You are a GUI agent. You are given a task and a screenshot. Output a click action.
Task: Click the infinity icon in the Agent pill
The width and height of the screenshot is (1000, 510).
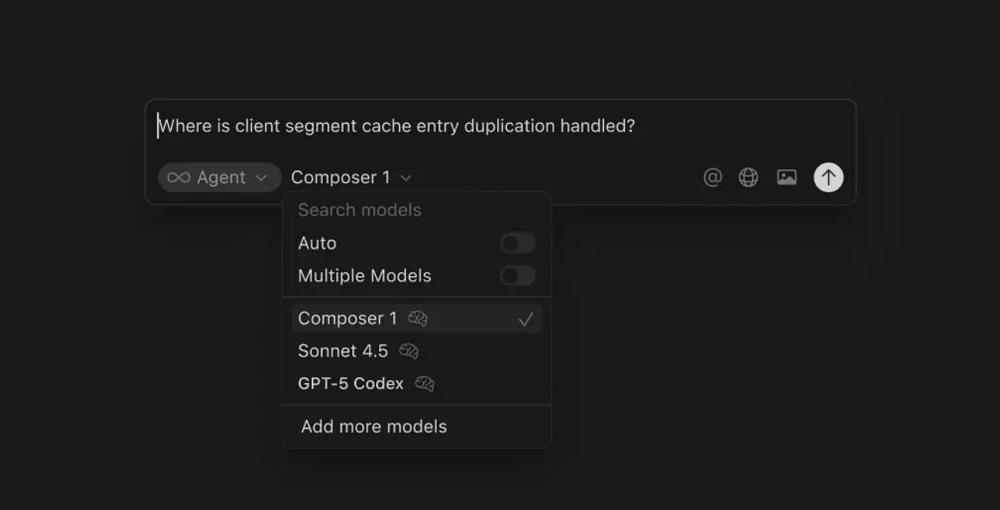(179, 177)
